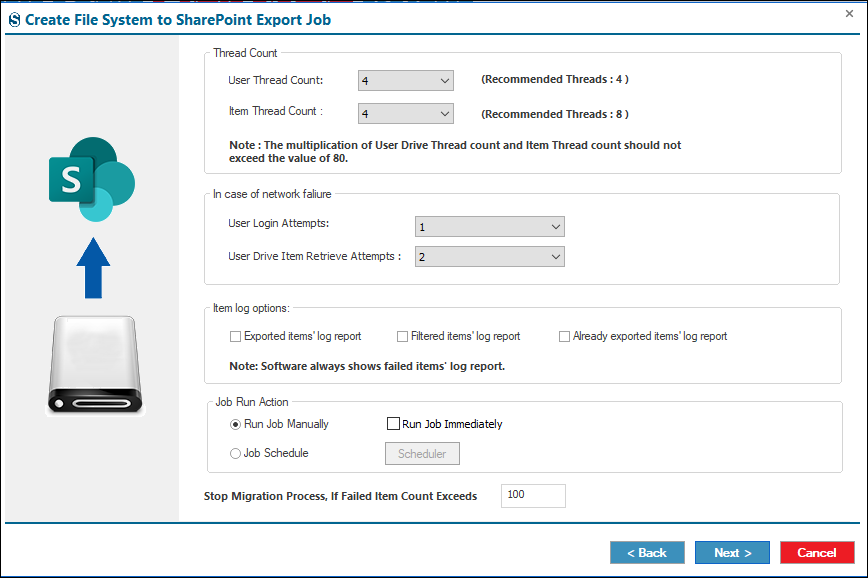Proceed with the Next > button
Screen dimensions: 868x578
coord(732,553)
